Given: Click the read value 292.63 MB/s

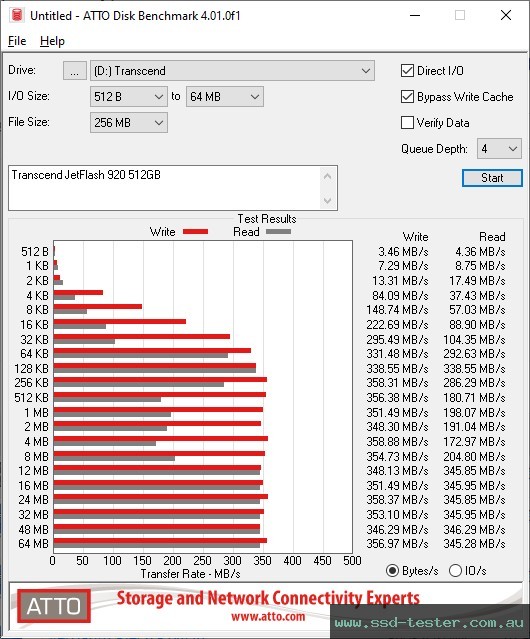Looking at the screenshot, I should [x=474, y=354].
